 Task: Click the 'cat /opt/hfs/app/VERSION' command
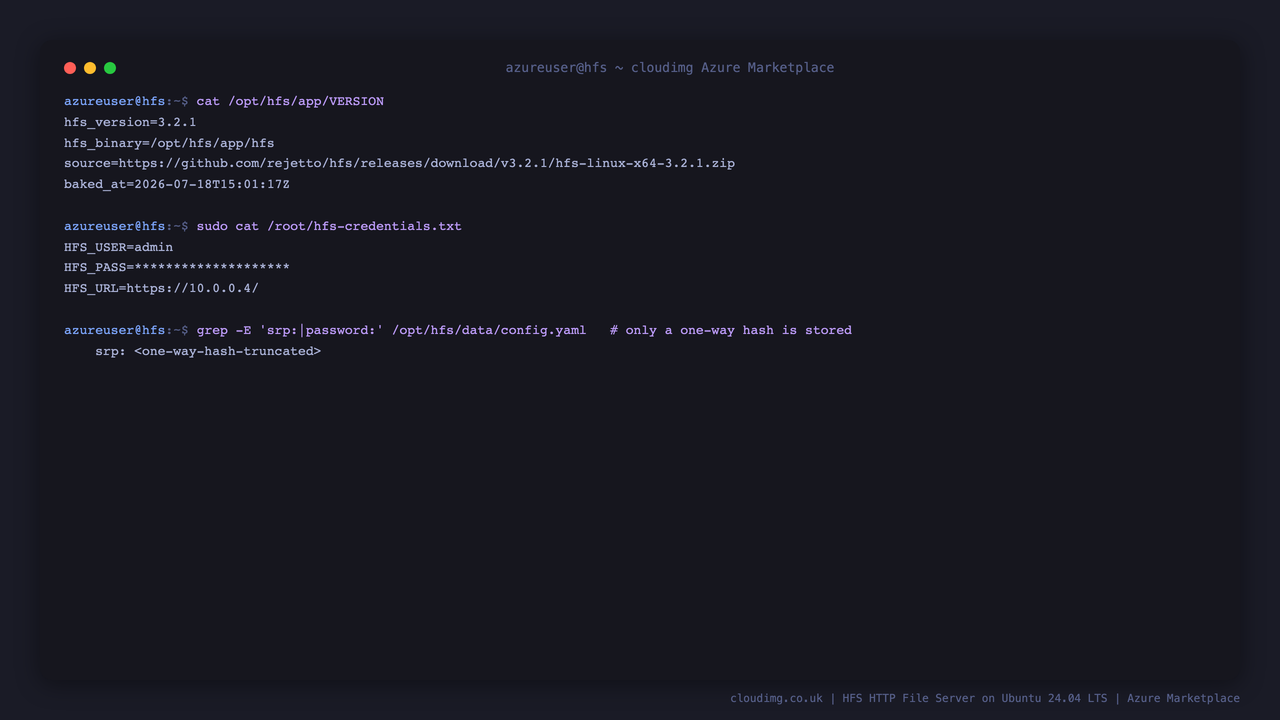290,101
